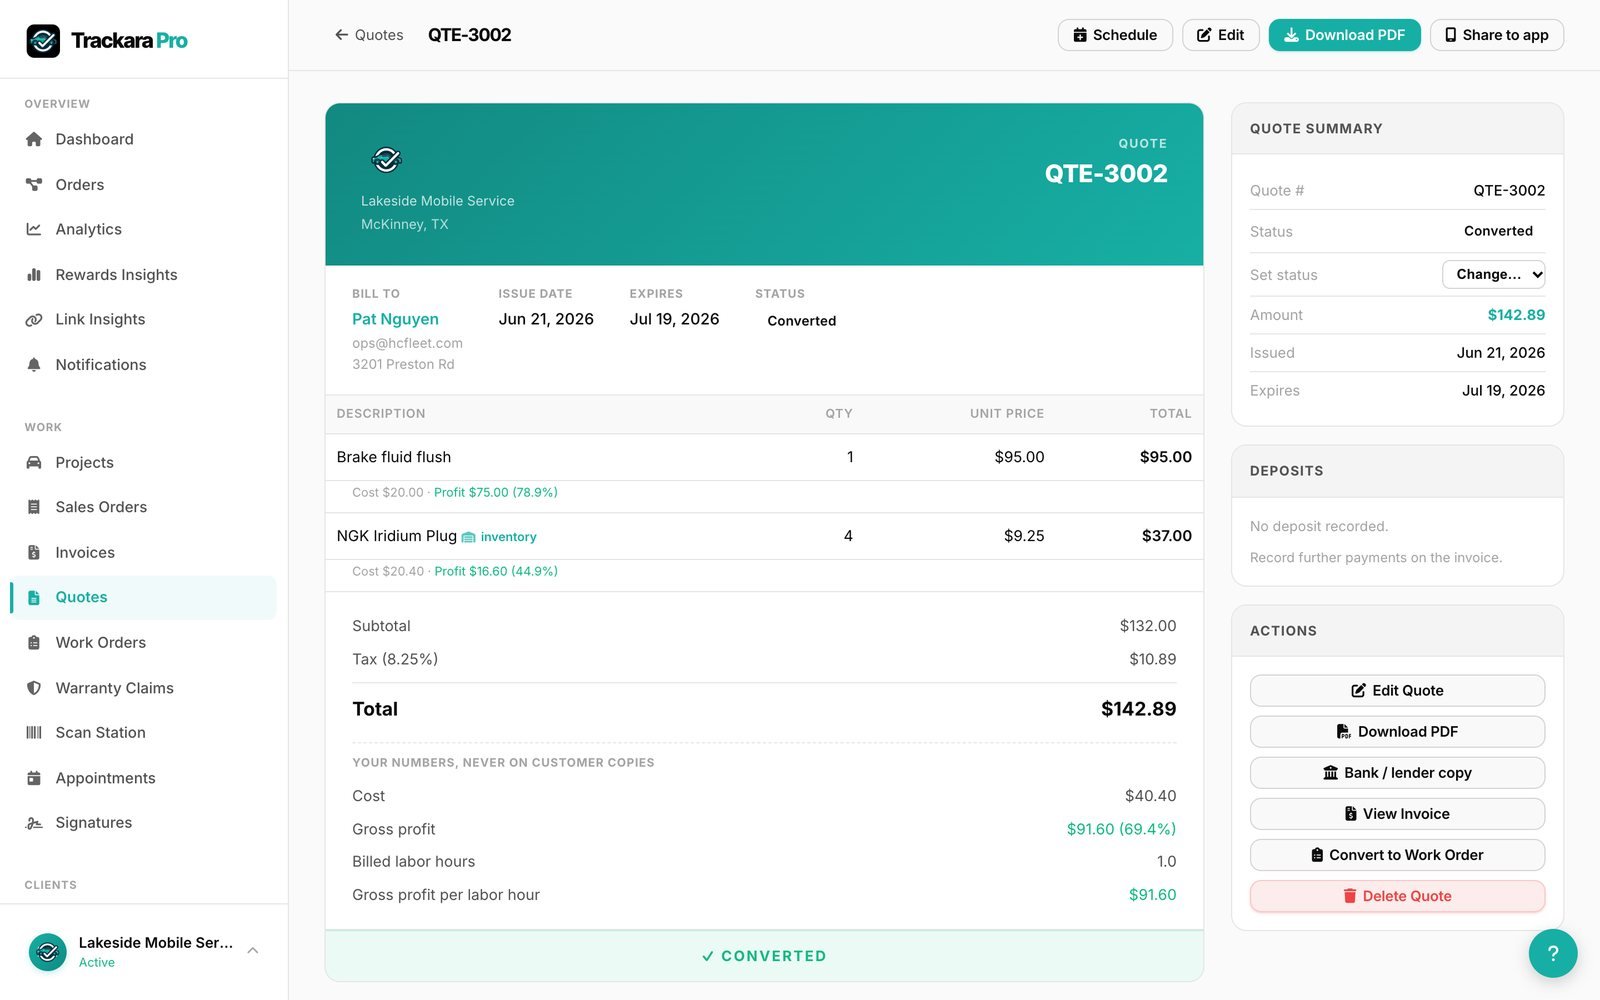This screenshot has height=1000, width=1600.
Task: Click Share to app button
Action: click(x=1497, y=35)
